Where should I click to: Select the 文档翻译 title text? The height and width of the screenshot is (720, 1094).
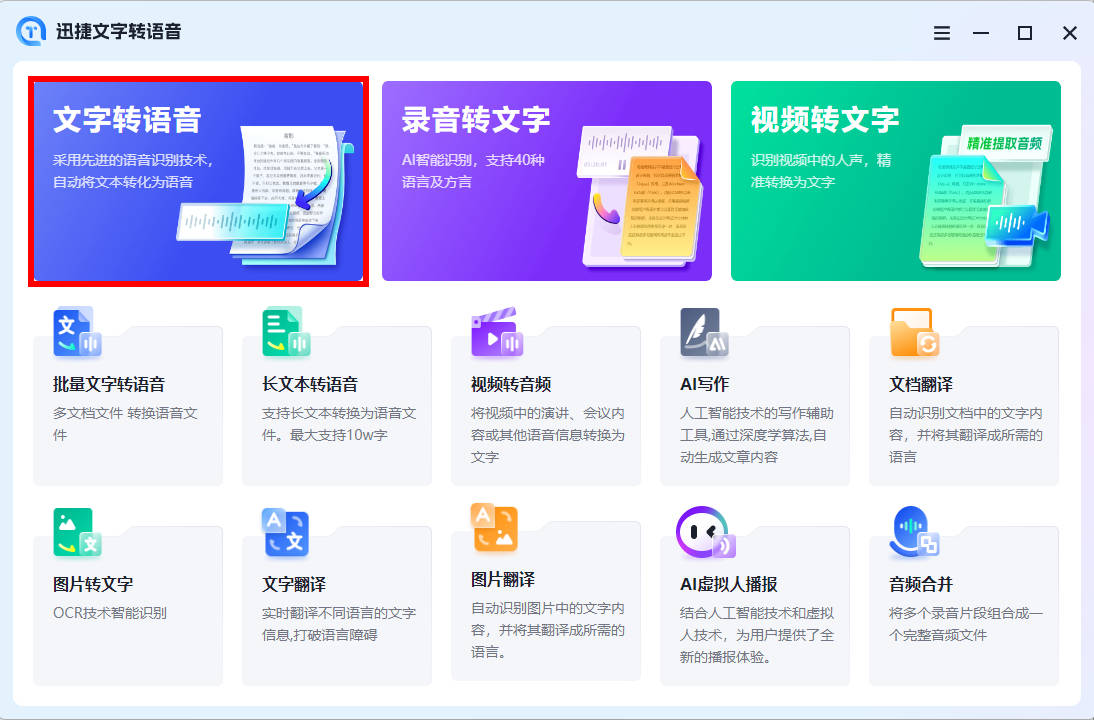921,384
